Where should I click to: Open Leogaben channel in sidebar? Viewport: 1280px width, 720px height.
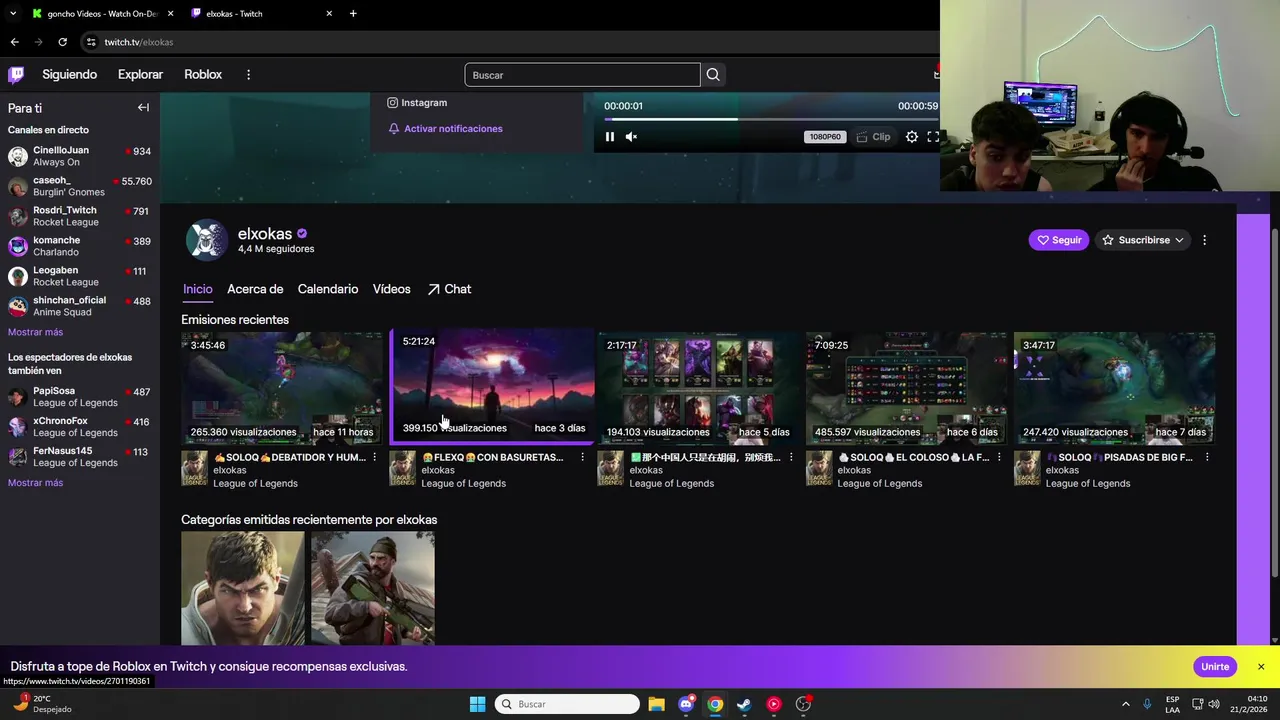(x=80, y=276)
